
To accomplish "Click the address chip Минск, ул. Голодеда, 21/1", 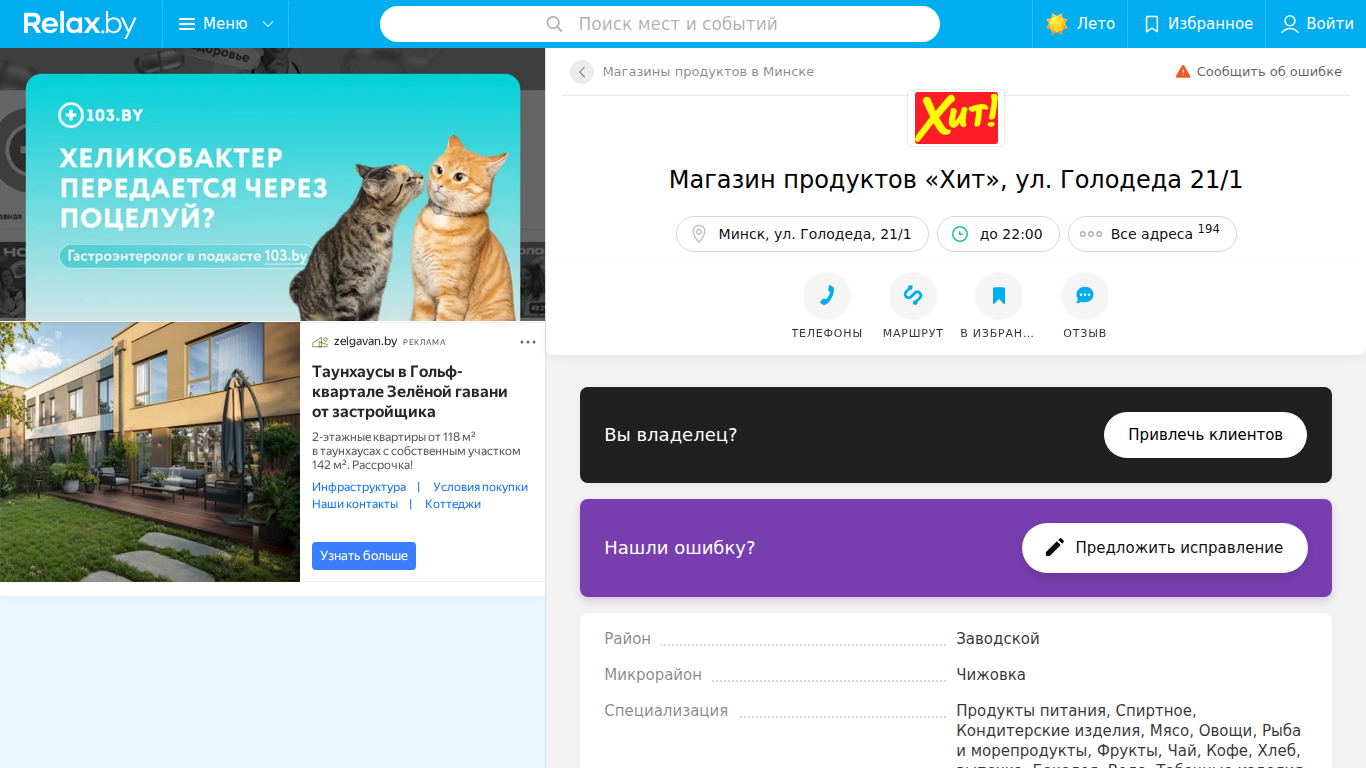I will click(802, 234).
